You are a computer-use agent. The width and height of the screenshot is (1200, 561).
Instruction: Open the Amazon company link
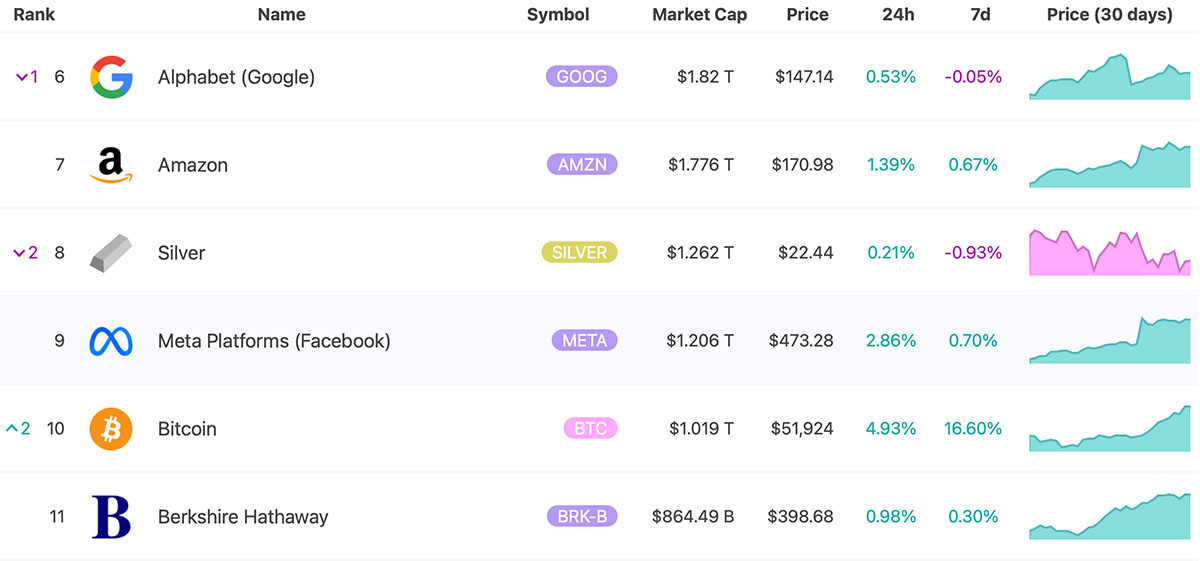(x=193, y=165)
